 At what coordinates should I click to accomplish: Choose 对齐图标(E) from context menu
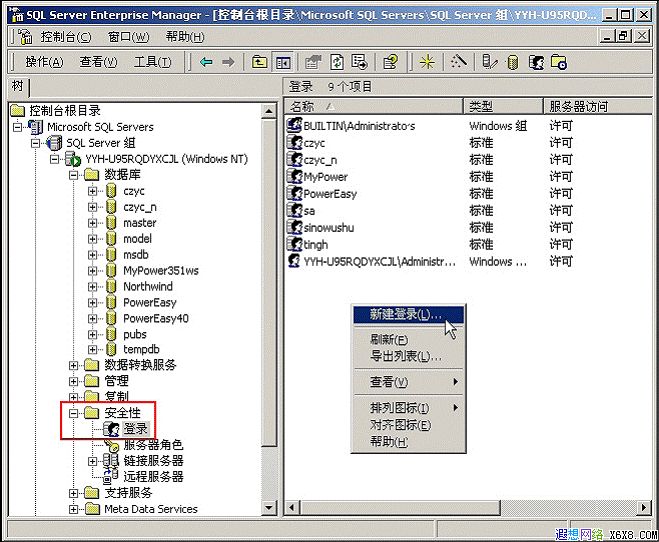[x=408, y=425]
